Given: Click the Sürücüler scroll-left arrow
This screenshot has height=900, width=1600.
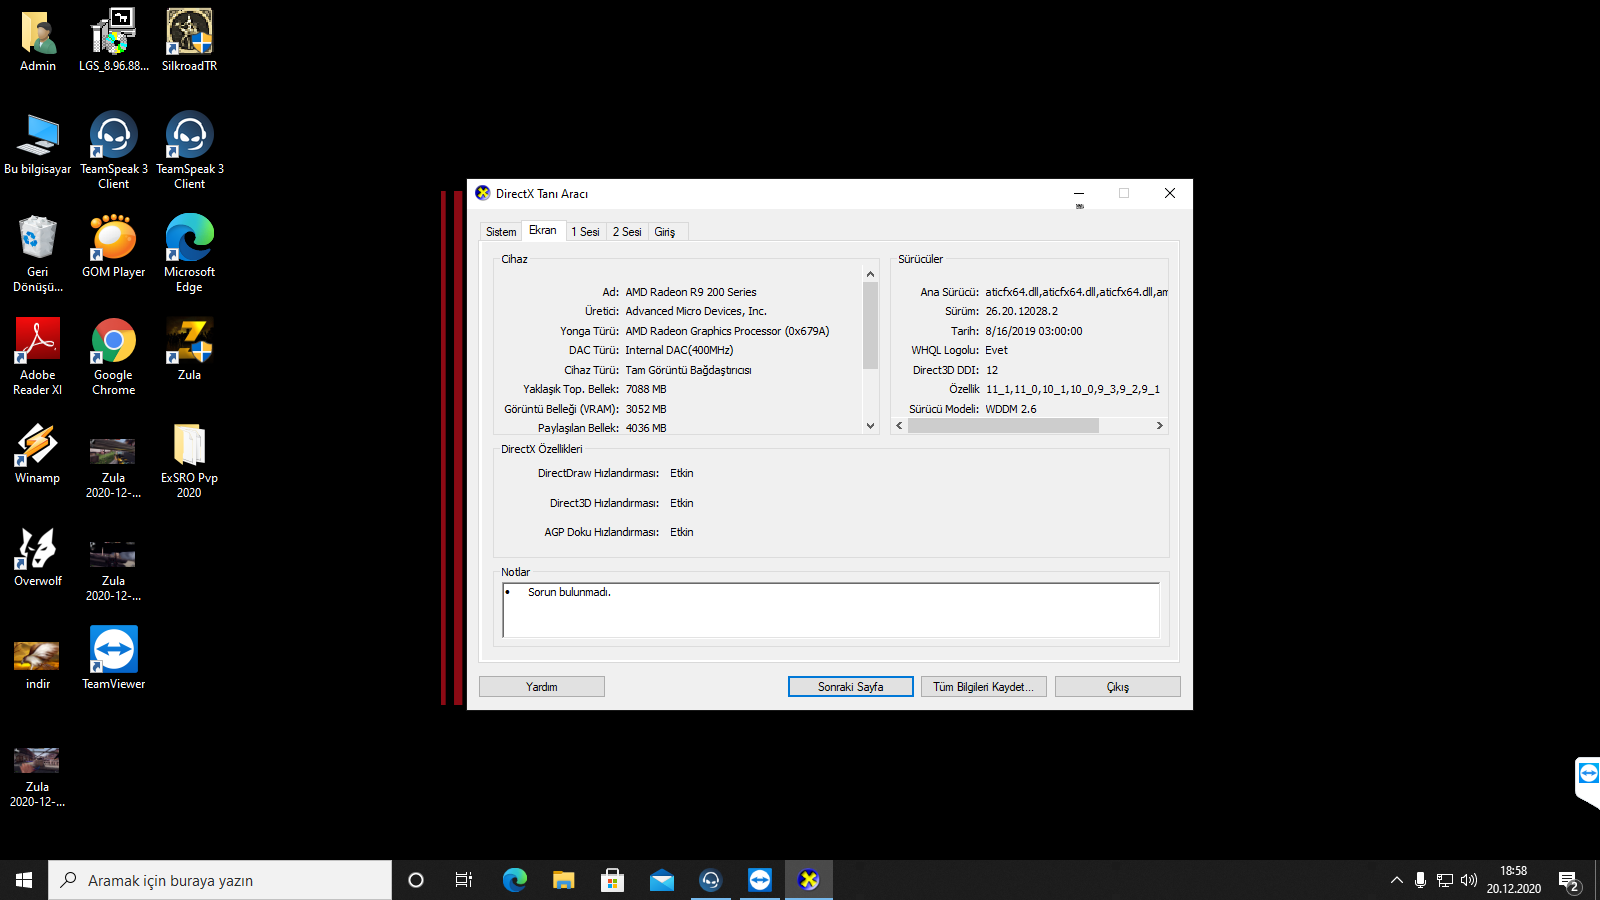Looking at the screenshot, I should (x=899, y=425).
